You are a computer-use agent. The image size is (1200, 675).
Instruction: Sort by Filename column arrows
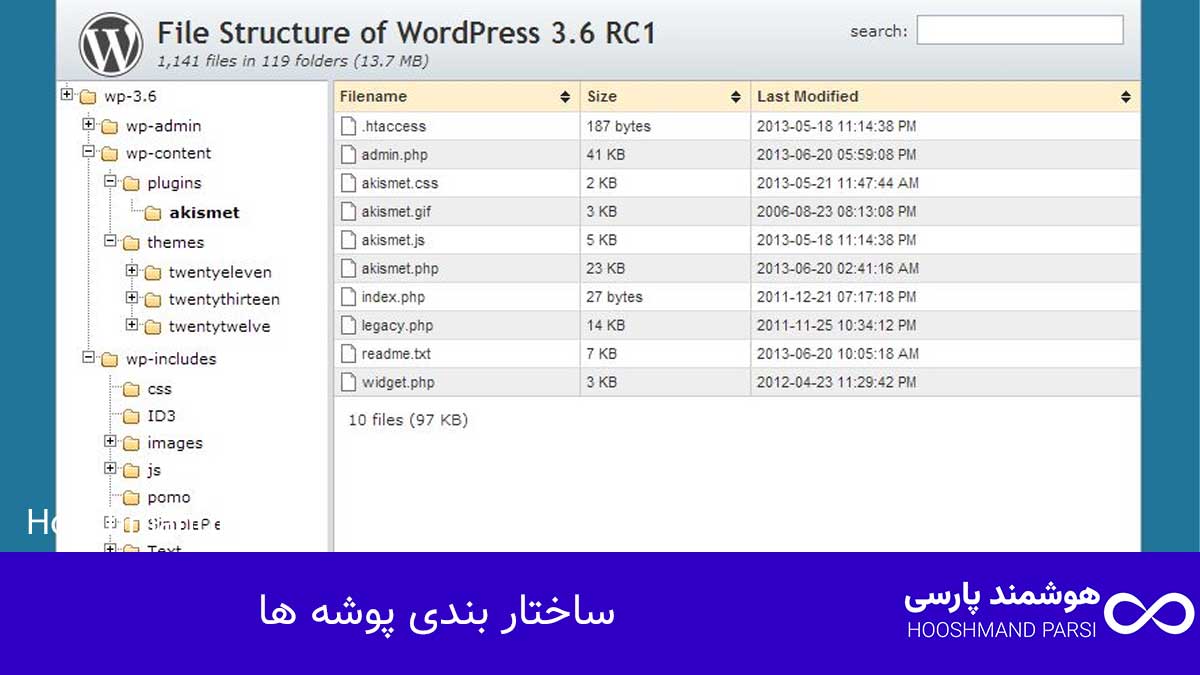[565, 97]
